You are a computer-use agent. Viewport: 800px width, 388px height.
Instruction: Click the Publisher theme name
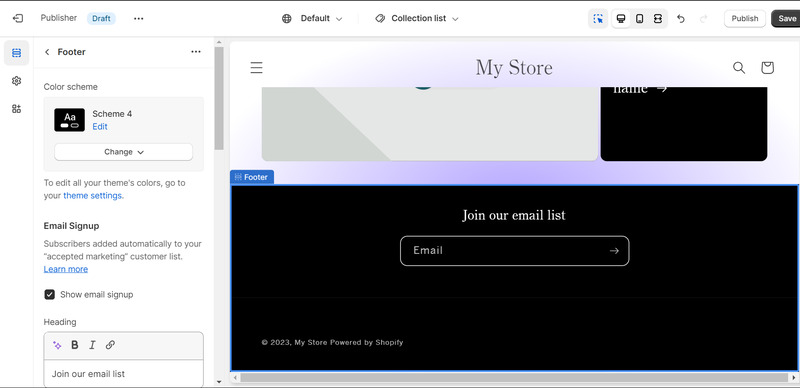tap(59, 18)
